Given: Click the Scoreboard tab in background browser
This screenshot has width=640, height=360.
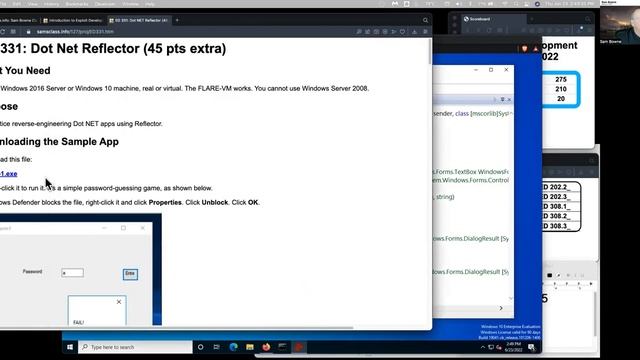Looking at the screenshot, I should tap(493, 19).
